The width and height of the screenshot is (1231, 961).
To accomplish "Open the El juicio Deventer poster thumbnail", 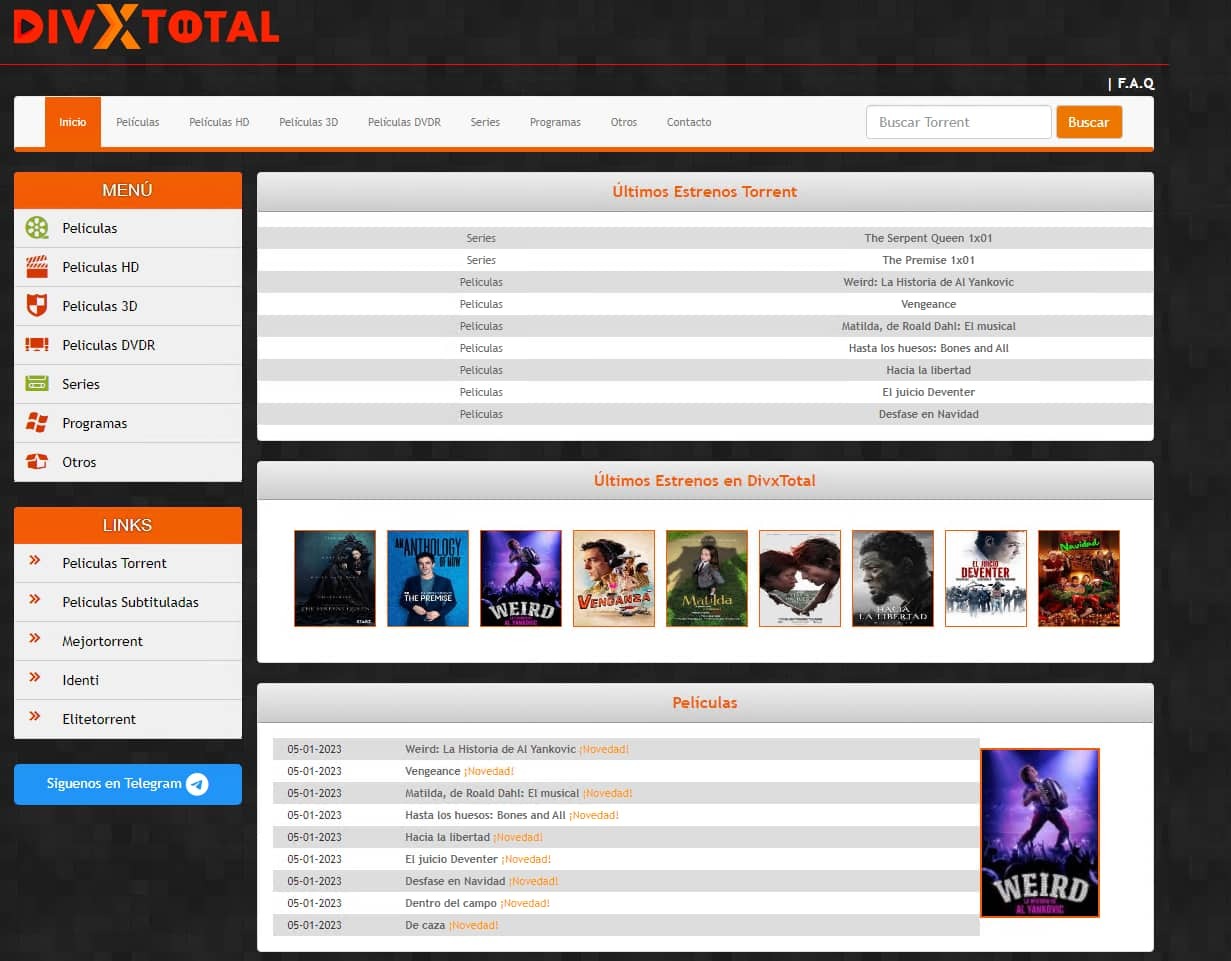I will 986,579.
